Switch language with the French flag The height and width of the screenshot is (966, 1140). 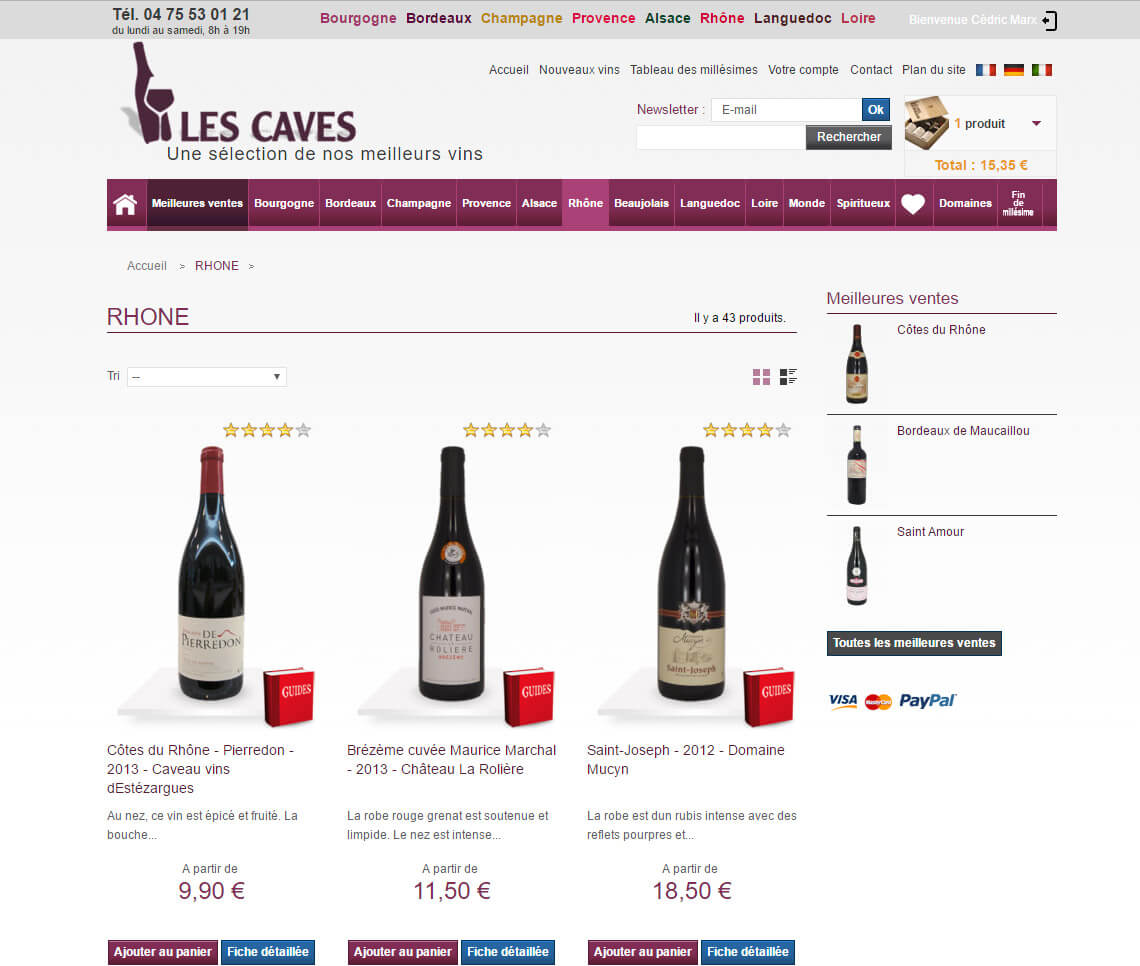tap(986, 70)
